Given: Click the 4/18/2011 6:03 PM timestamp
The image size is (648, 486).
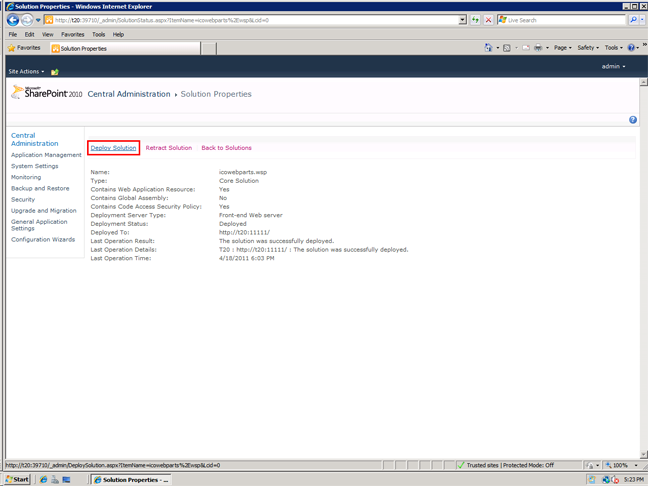Looking at the screenshot, I should [247, 259].
